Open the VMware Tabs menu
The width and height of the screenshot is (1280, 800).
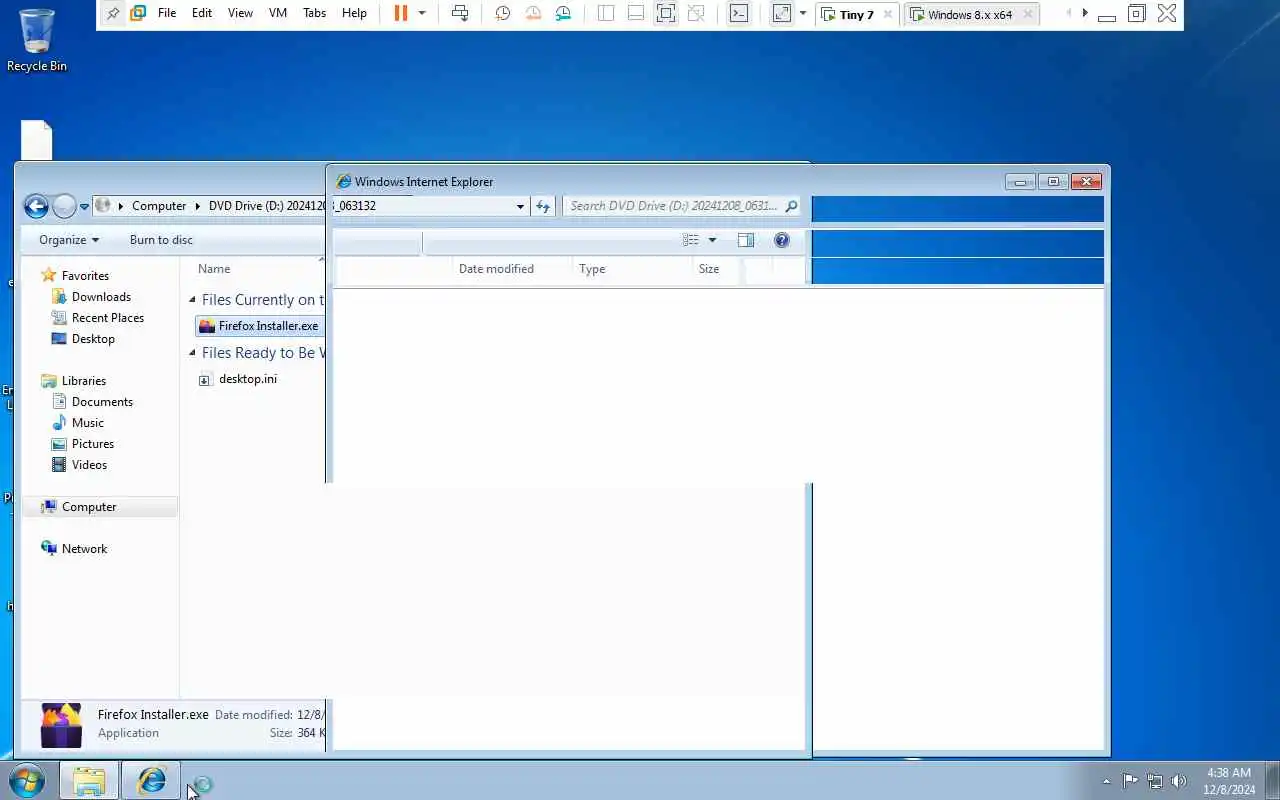click(314, 13)
